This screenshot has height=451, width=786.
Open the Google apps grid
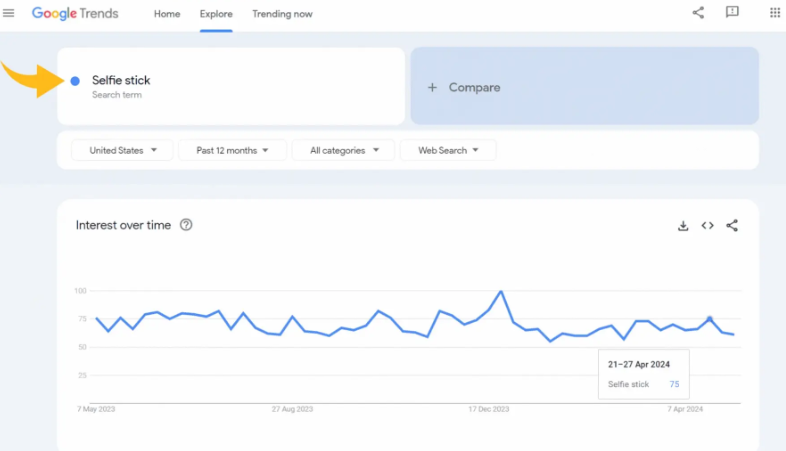click(775, 13)
